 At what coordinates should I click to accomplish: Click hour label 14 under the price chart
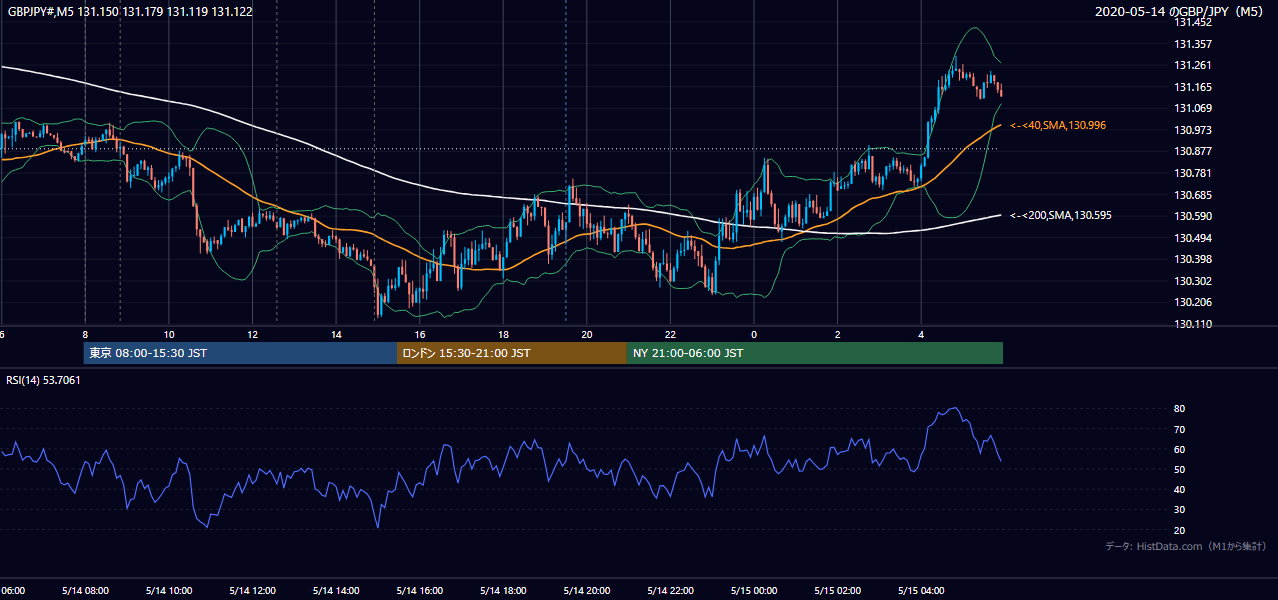click(x=336, y=334)
